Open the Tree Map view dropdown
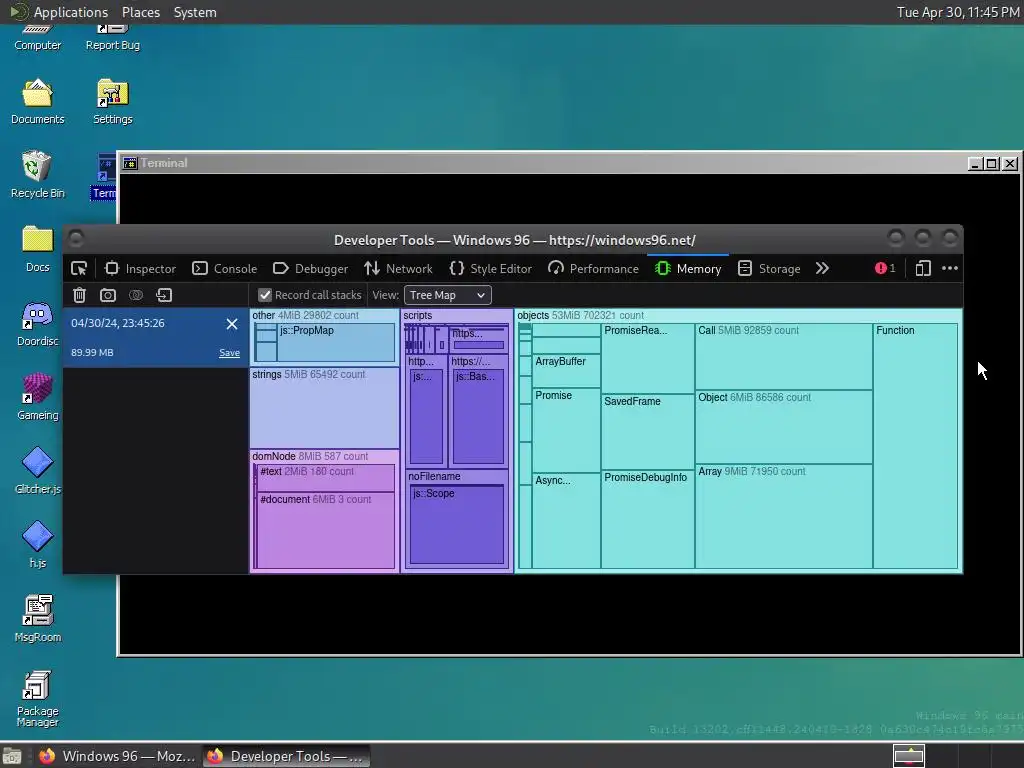1024x768 pixels. 447,295
